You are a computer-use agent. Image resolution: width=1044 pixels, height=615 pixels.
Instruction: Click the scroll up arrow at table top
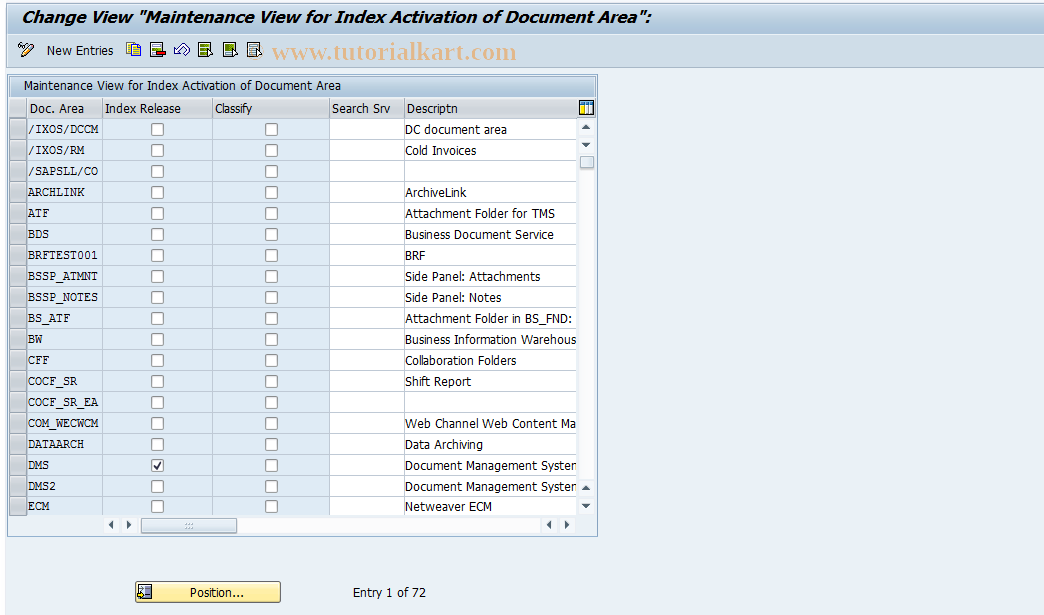586,127
